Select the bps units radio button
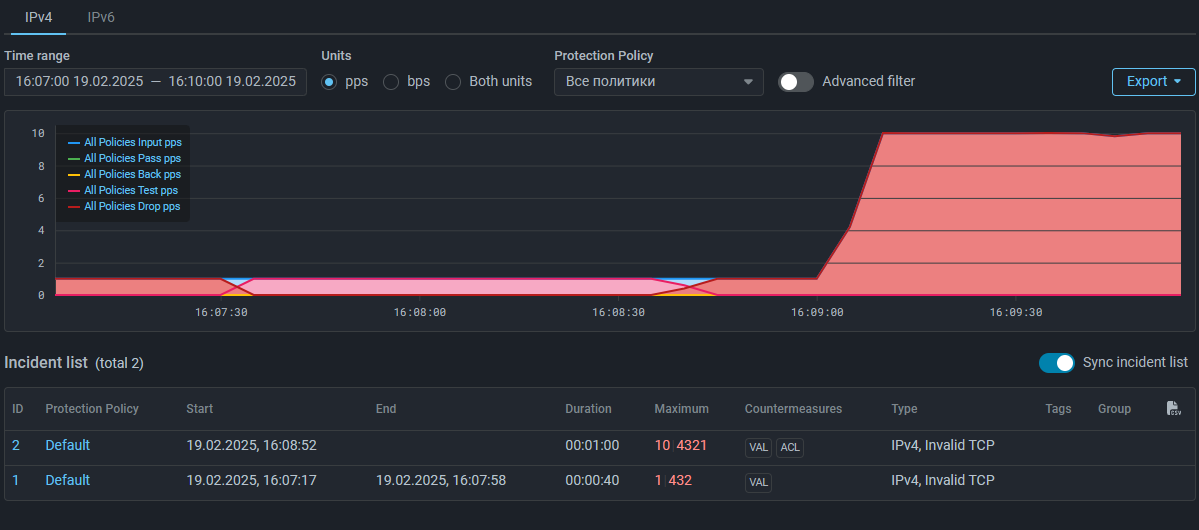1199x530 pixels. [x=391, y=82]
